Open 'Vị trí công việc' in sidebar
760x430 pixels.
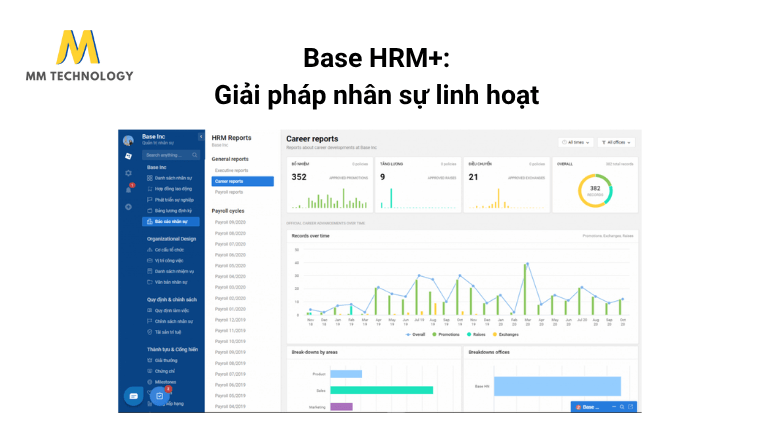(x=169, y=260)
